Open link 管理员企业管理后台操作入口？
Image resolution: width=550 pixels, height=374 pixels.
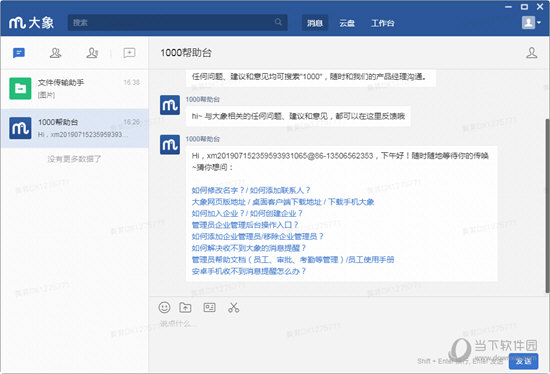[245, 225]
